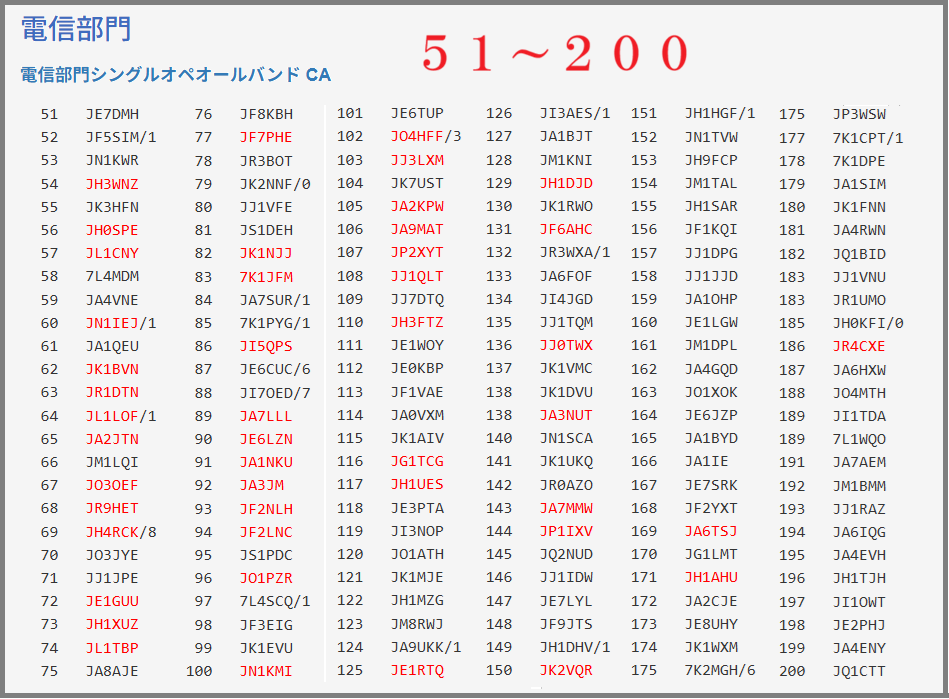Select red callsign 7K1JFM
Viewport: 949px width, 699px height.
[266, 277]
